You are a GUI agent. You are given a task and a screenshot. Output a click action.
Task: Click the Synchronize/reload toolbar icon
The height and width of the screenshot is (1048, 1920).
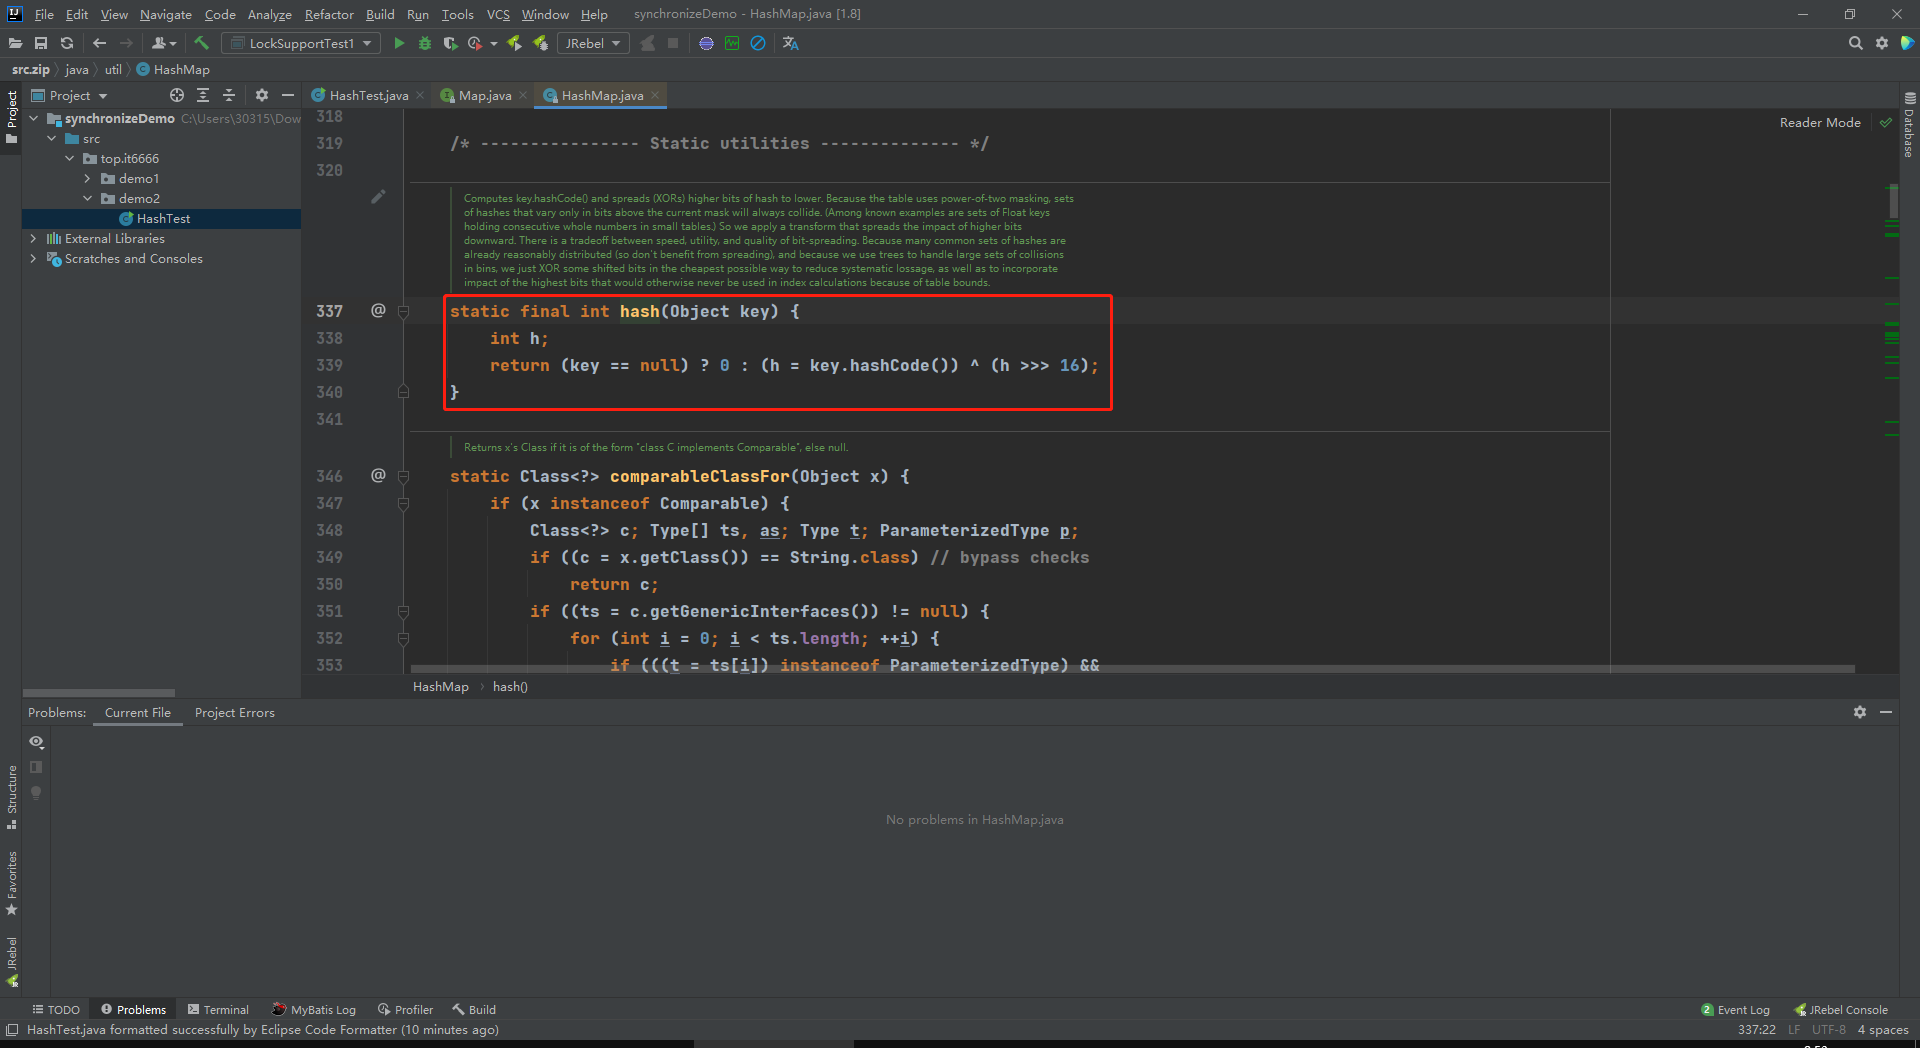(67, 43)
